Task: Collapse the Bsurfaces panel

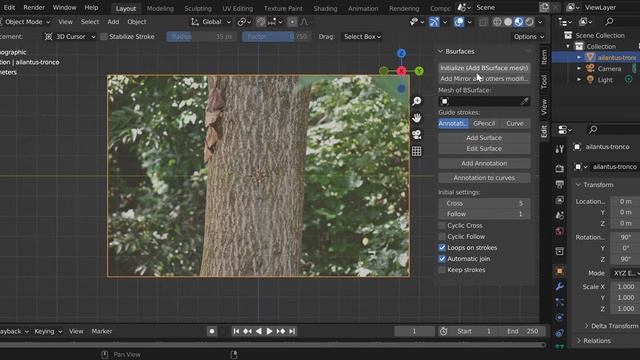Action: [440, 51]
